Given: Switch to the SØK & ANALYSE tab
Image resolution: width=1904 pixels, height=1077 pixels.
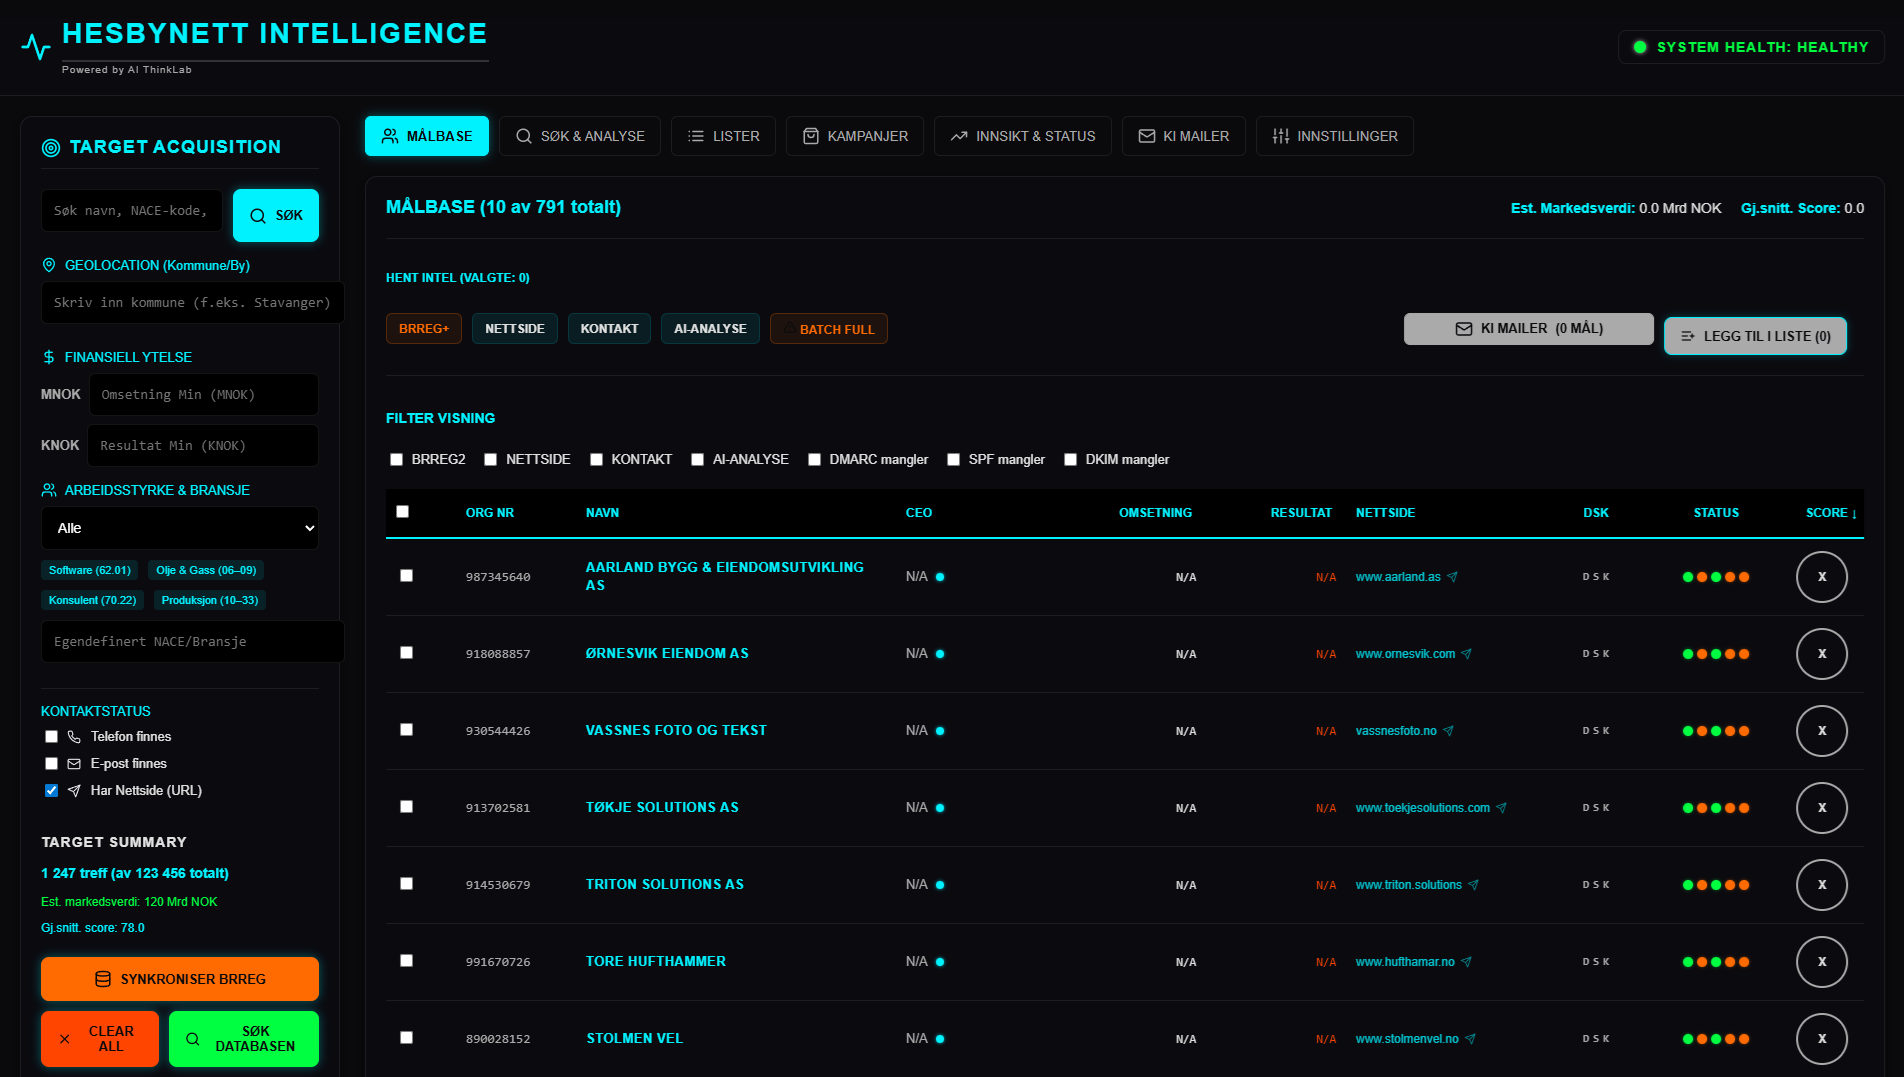Looking at the screenshot, I should pyautogui.click(x=580, y=136).
